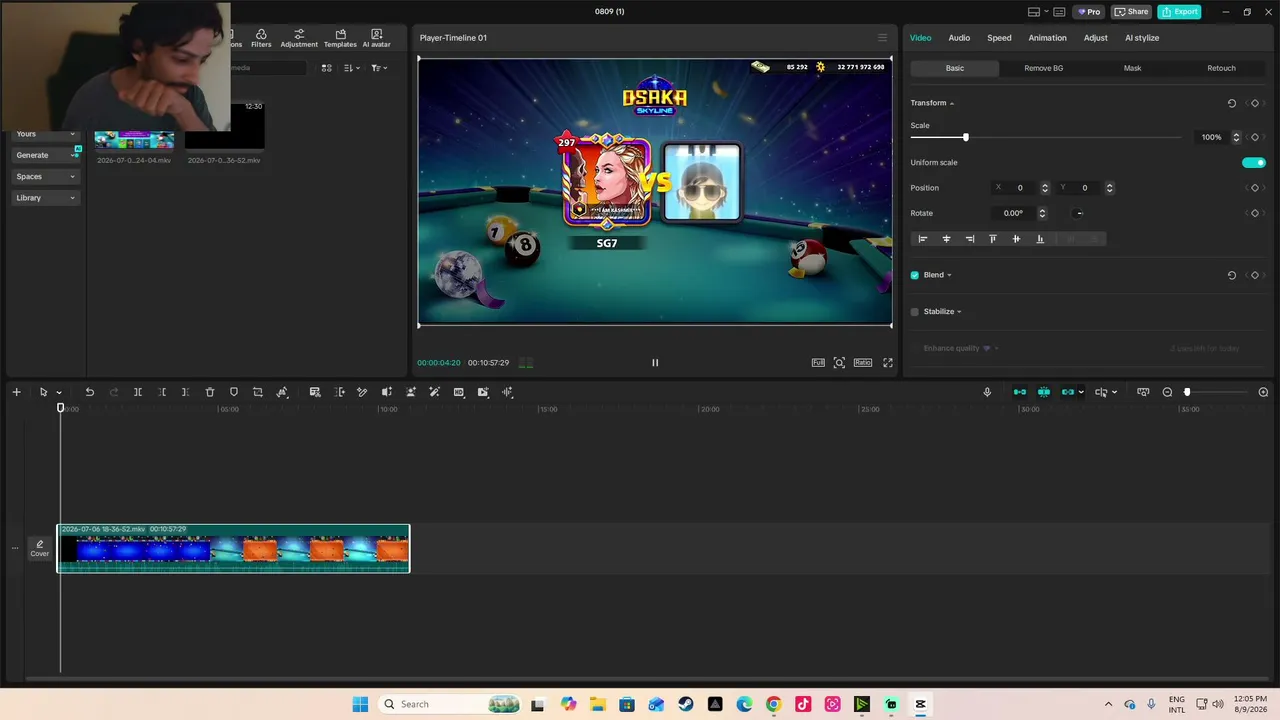Open the AI stylize tab

tap(1142, 38)
